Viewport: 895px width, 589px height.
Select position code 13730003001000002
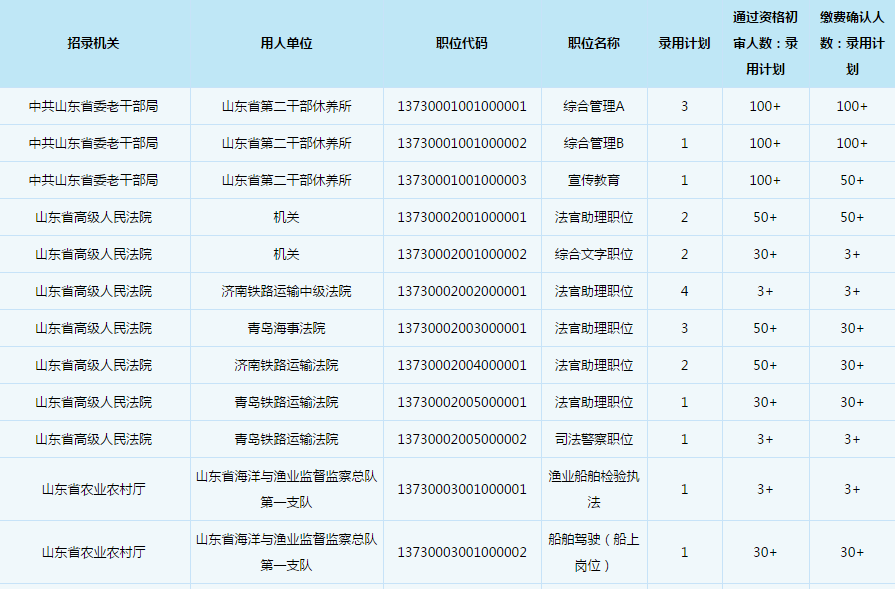(x=462, y=552)
